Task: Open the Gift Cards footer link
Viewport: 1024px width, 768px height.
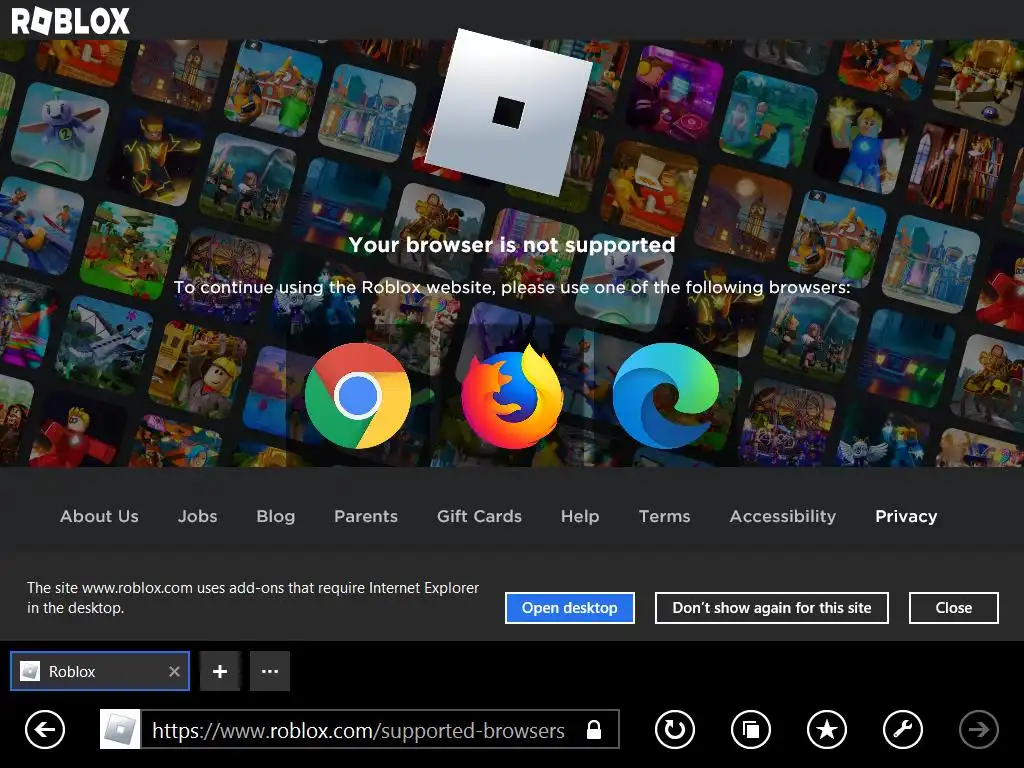Action: point(479,516)
